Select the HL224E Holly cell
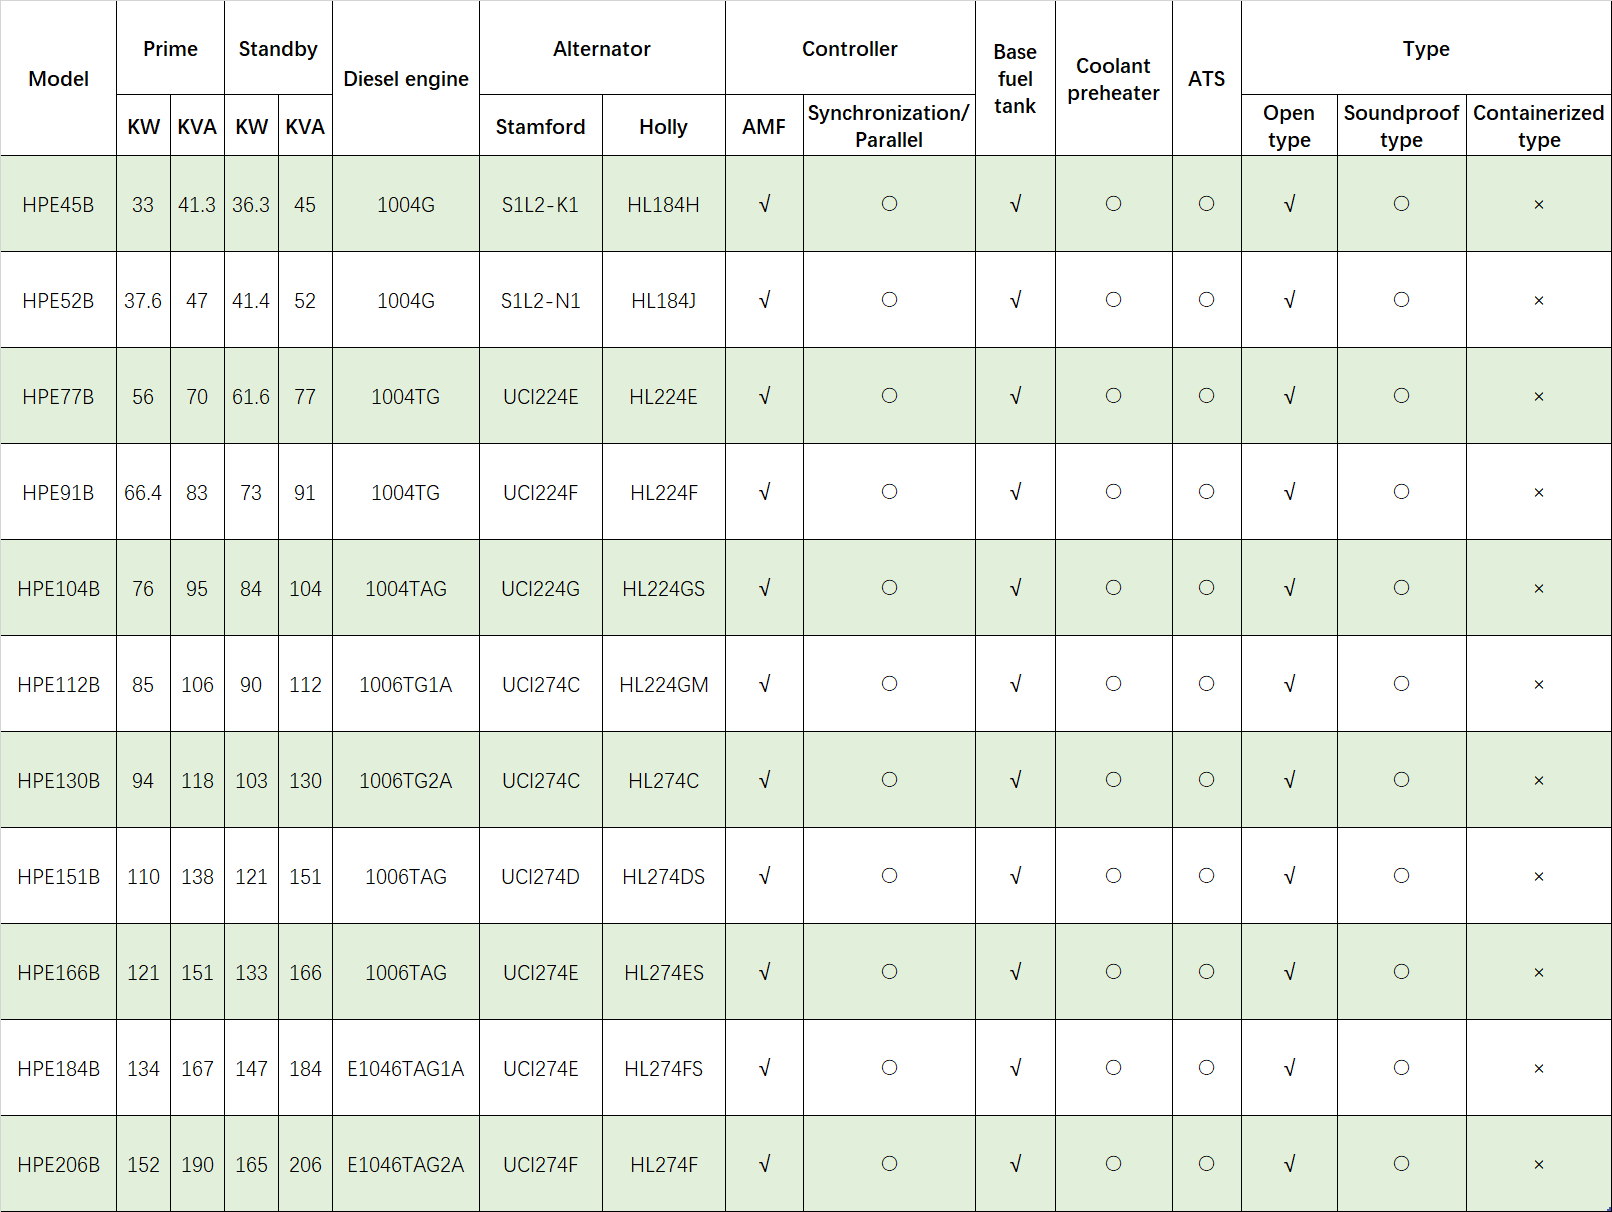Image resolution: width=1612 pixels, height=1212 pixels. [x=664, y=396]
